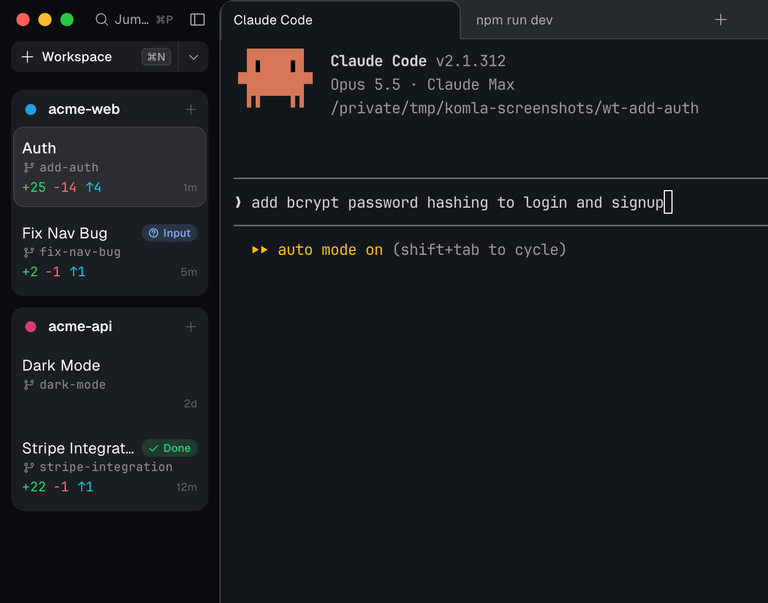
Task: Expand the Workspace dropdown chevron
Action: click(193, 57)
